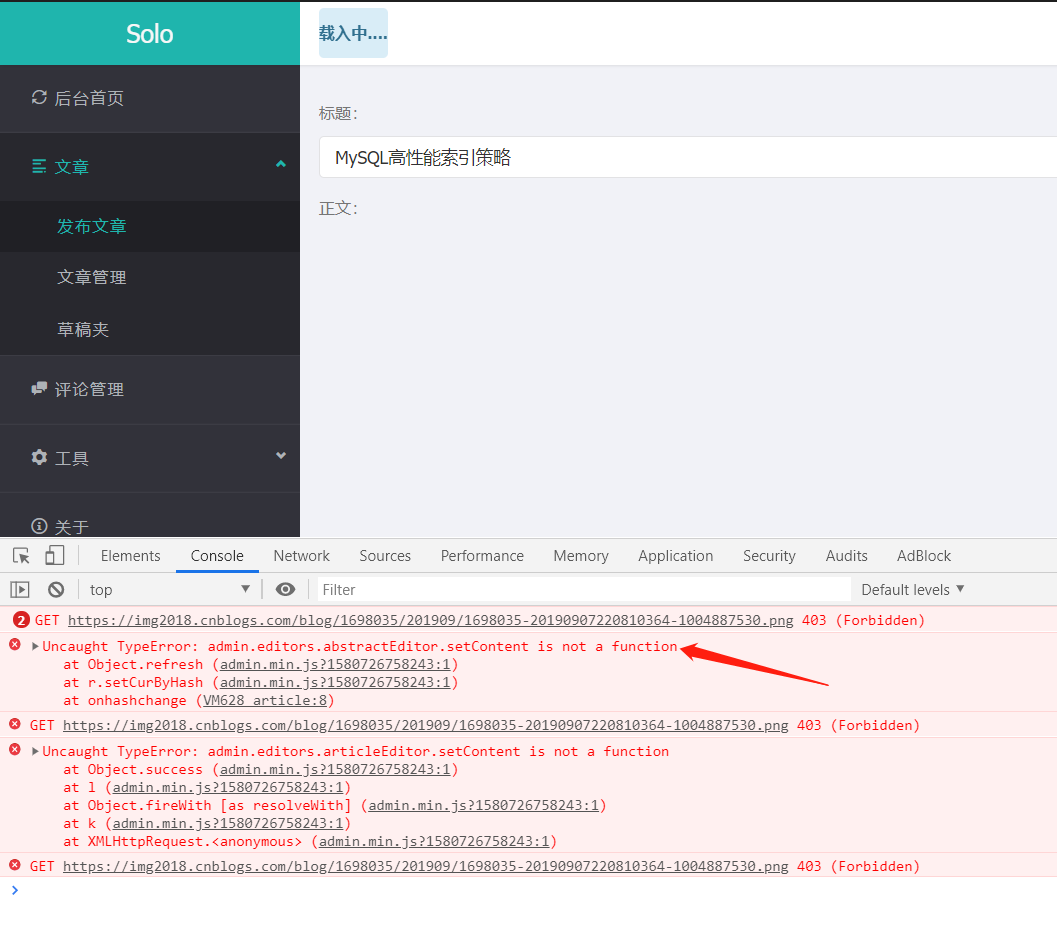Show the console sidebar panel icon

(20, 590)
